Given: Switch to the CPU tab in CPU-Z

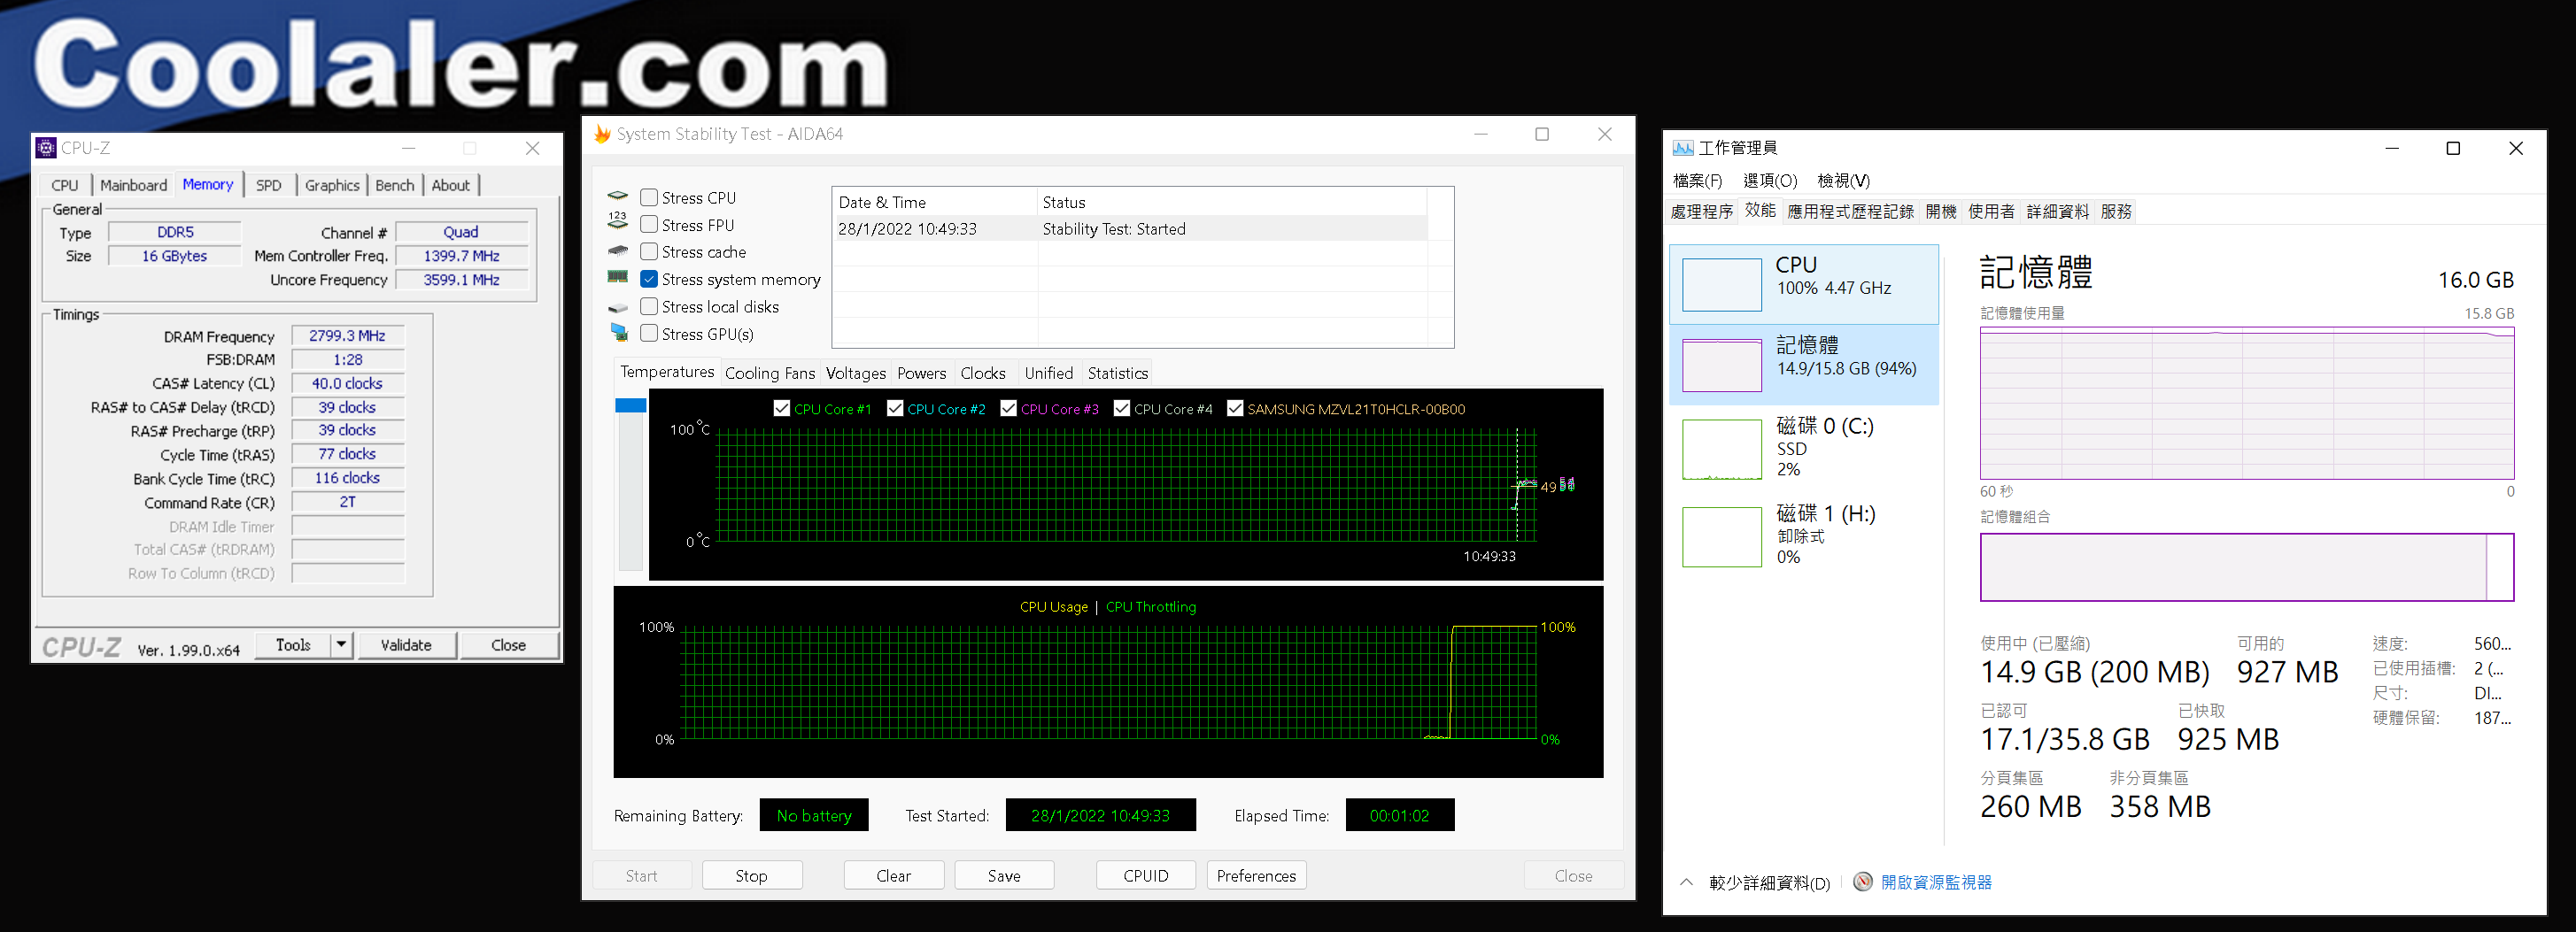Looking at the screenshot, I should click(x=65, y=185).
